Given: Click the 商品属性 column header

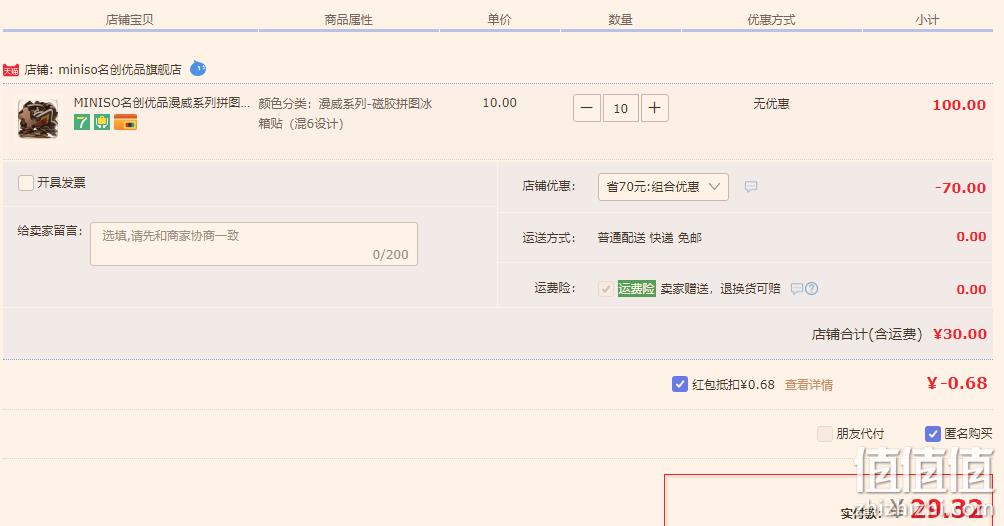Looking at the screenshot, I should pyautogui.click(x=348, y=20).
